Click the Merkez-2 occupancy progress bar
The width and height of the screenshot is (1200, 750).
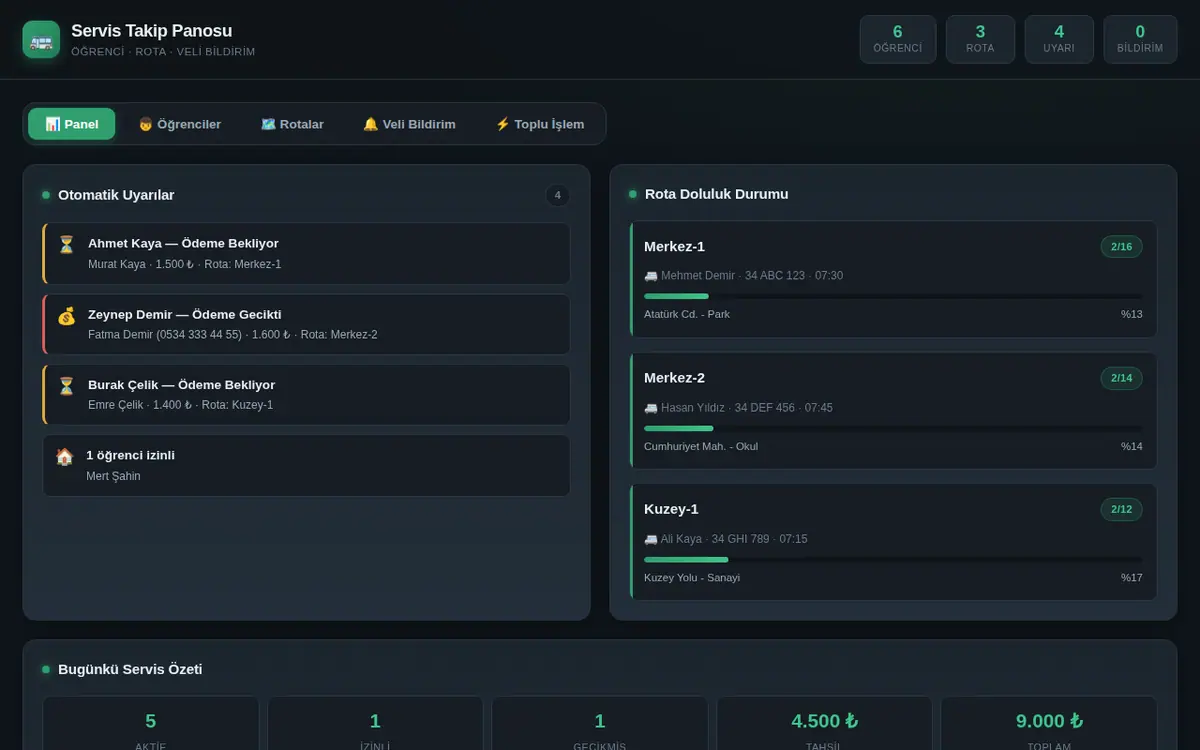893,428
